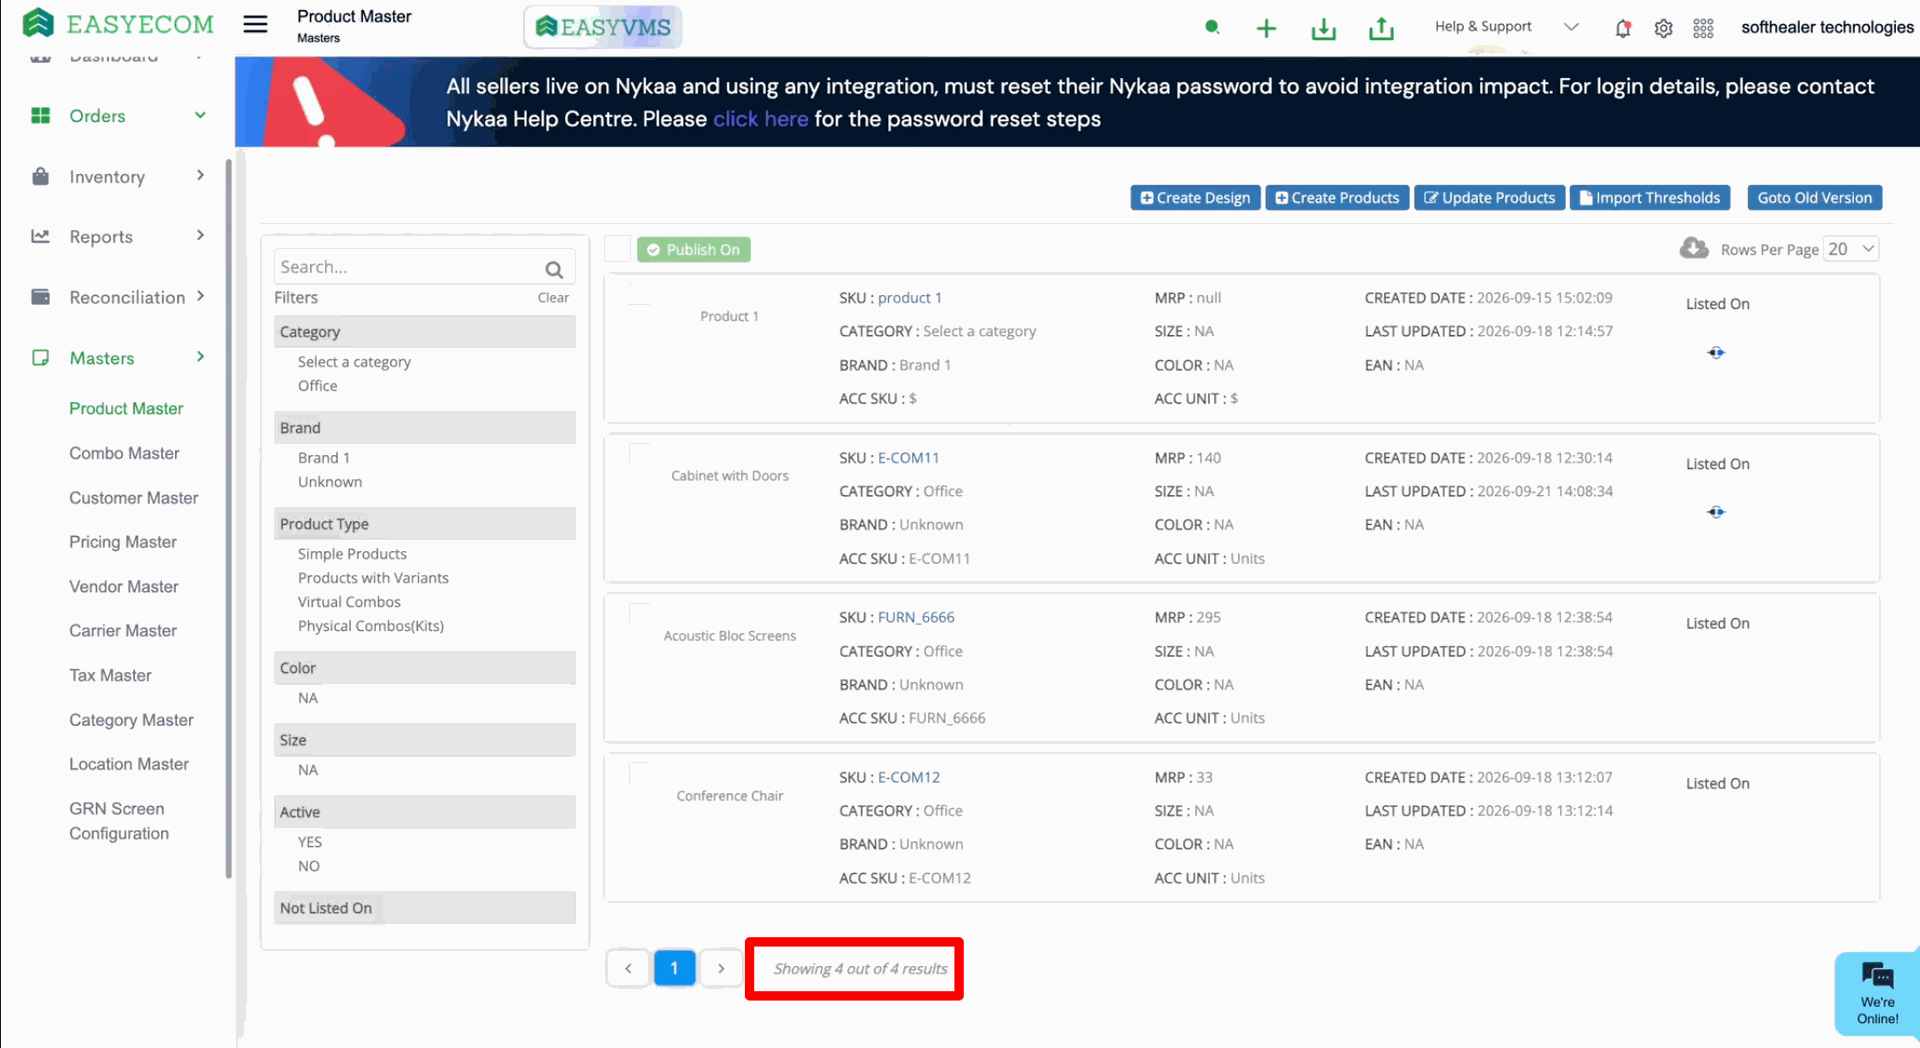Open the We're Online chat widget
The image size is (1920, 1048).
pyautogui.click(x=1877, y=993)
